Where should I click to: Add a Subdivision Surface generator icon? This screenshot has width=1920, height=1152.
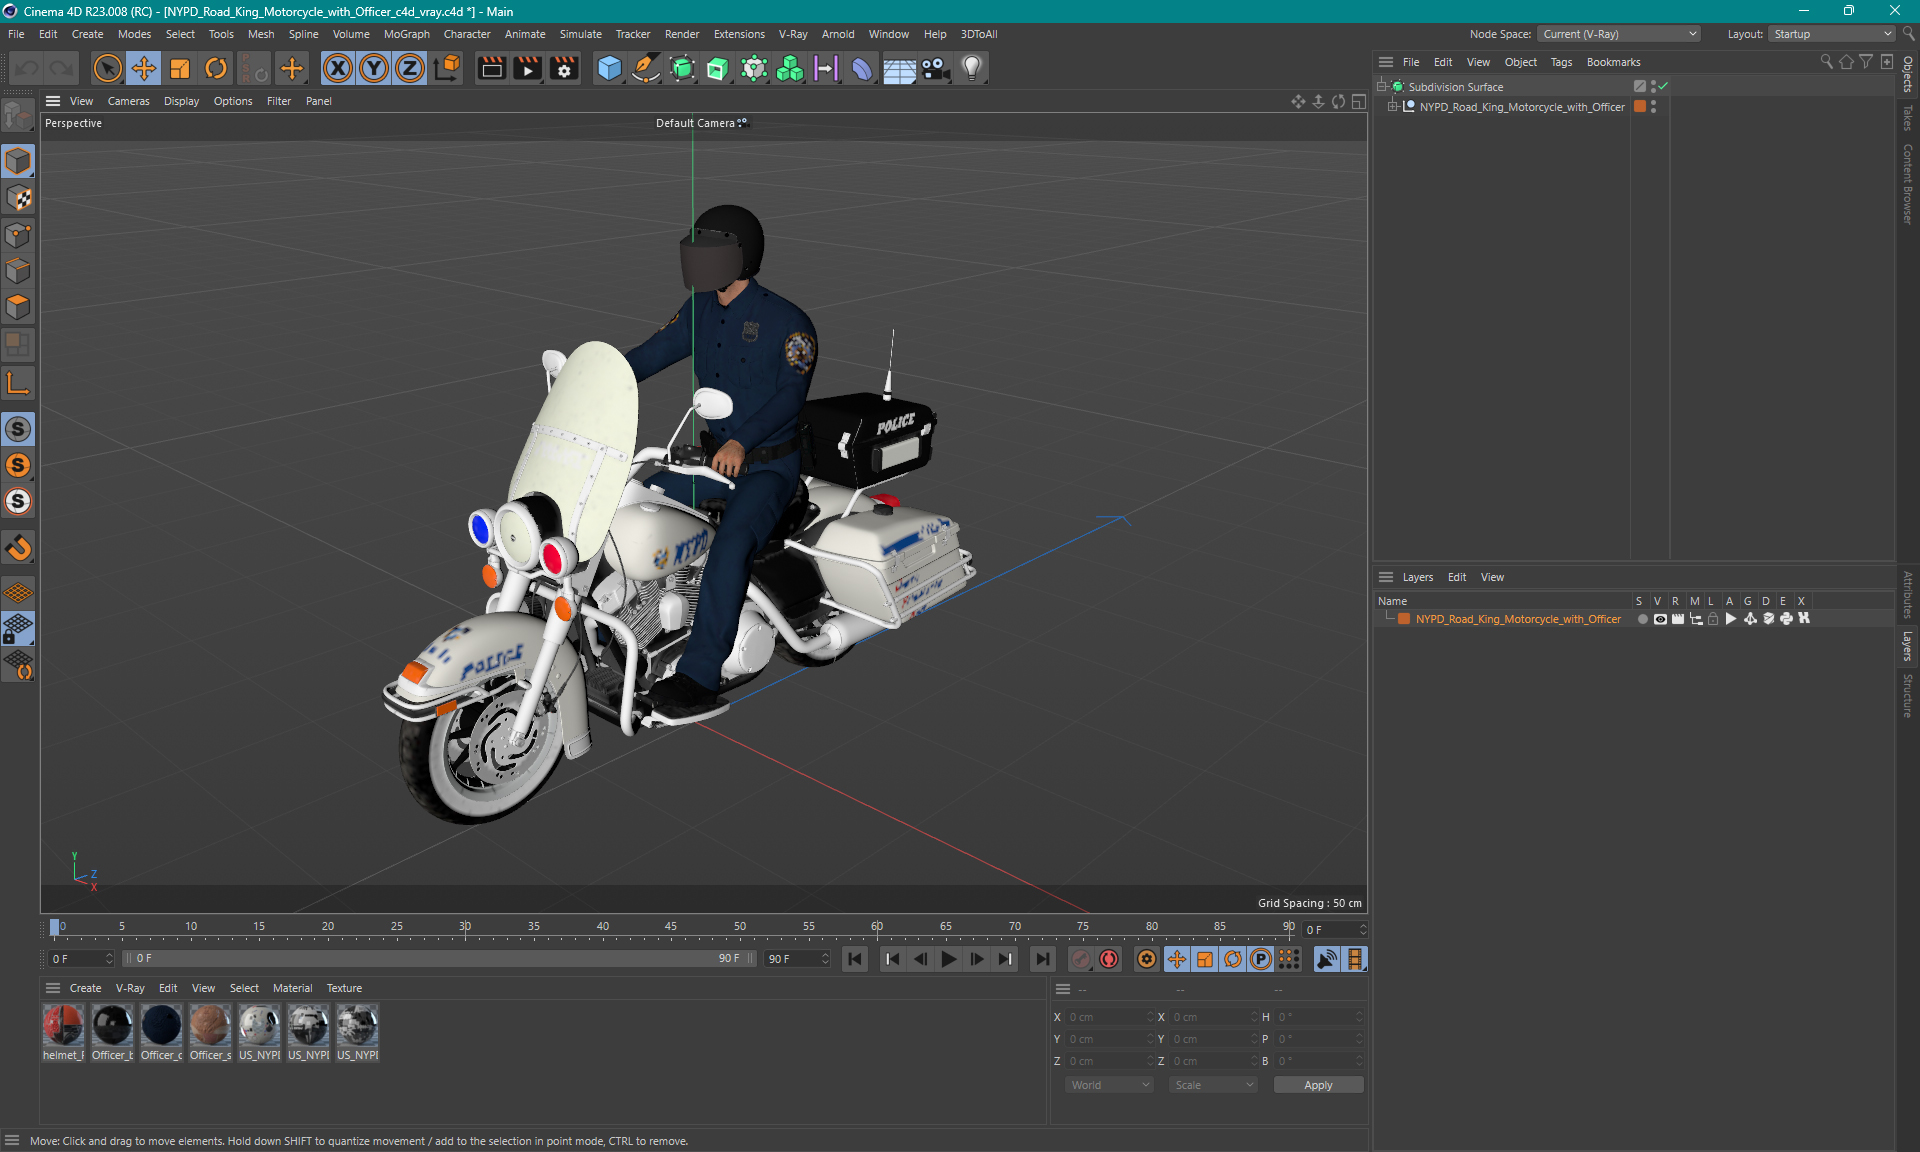(x=682, y=68)
